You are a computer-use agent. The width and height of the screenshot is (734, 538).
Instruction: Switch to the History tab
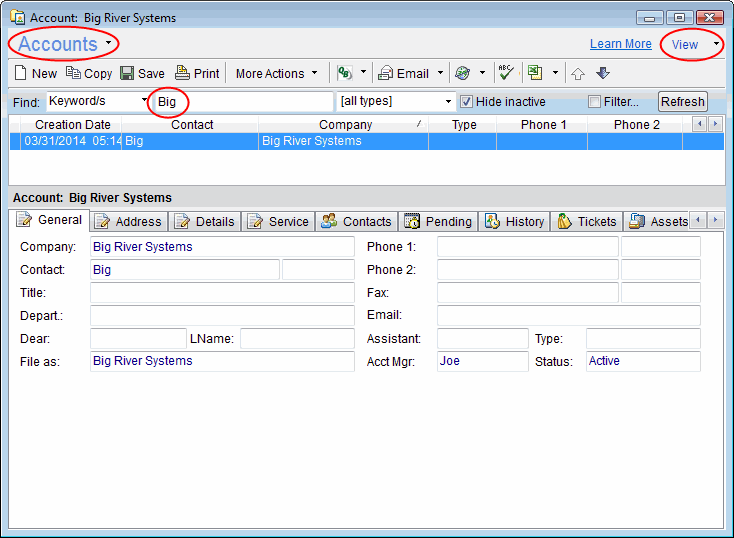pyautogui.click(x=515, y=221)
